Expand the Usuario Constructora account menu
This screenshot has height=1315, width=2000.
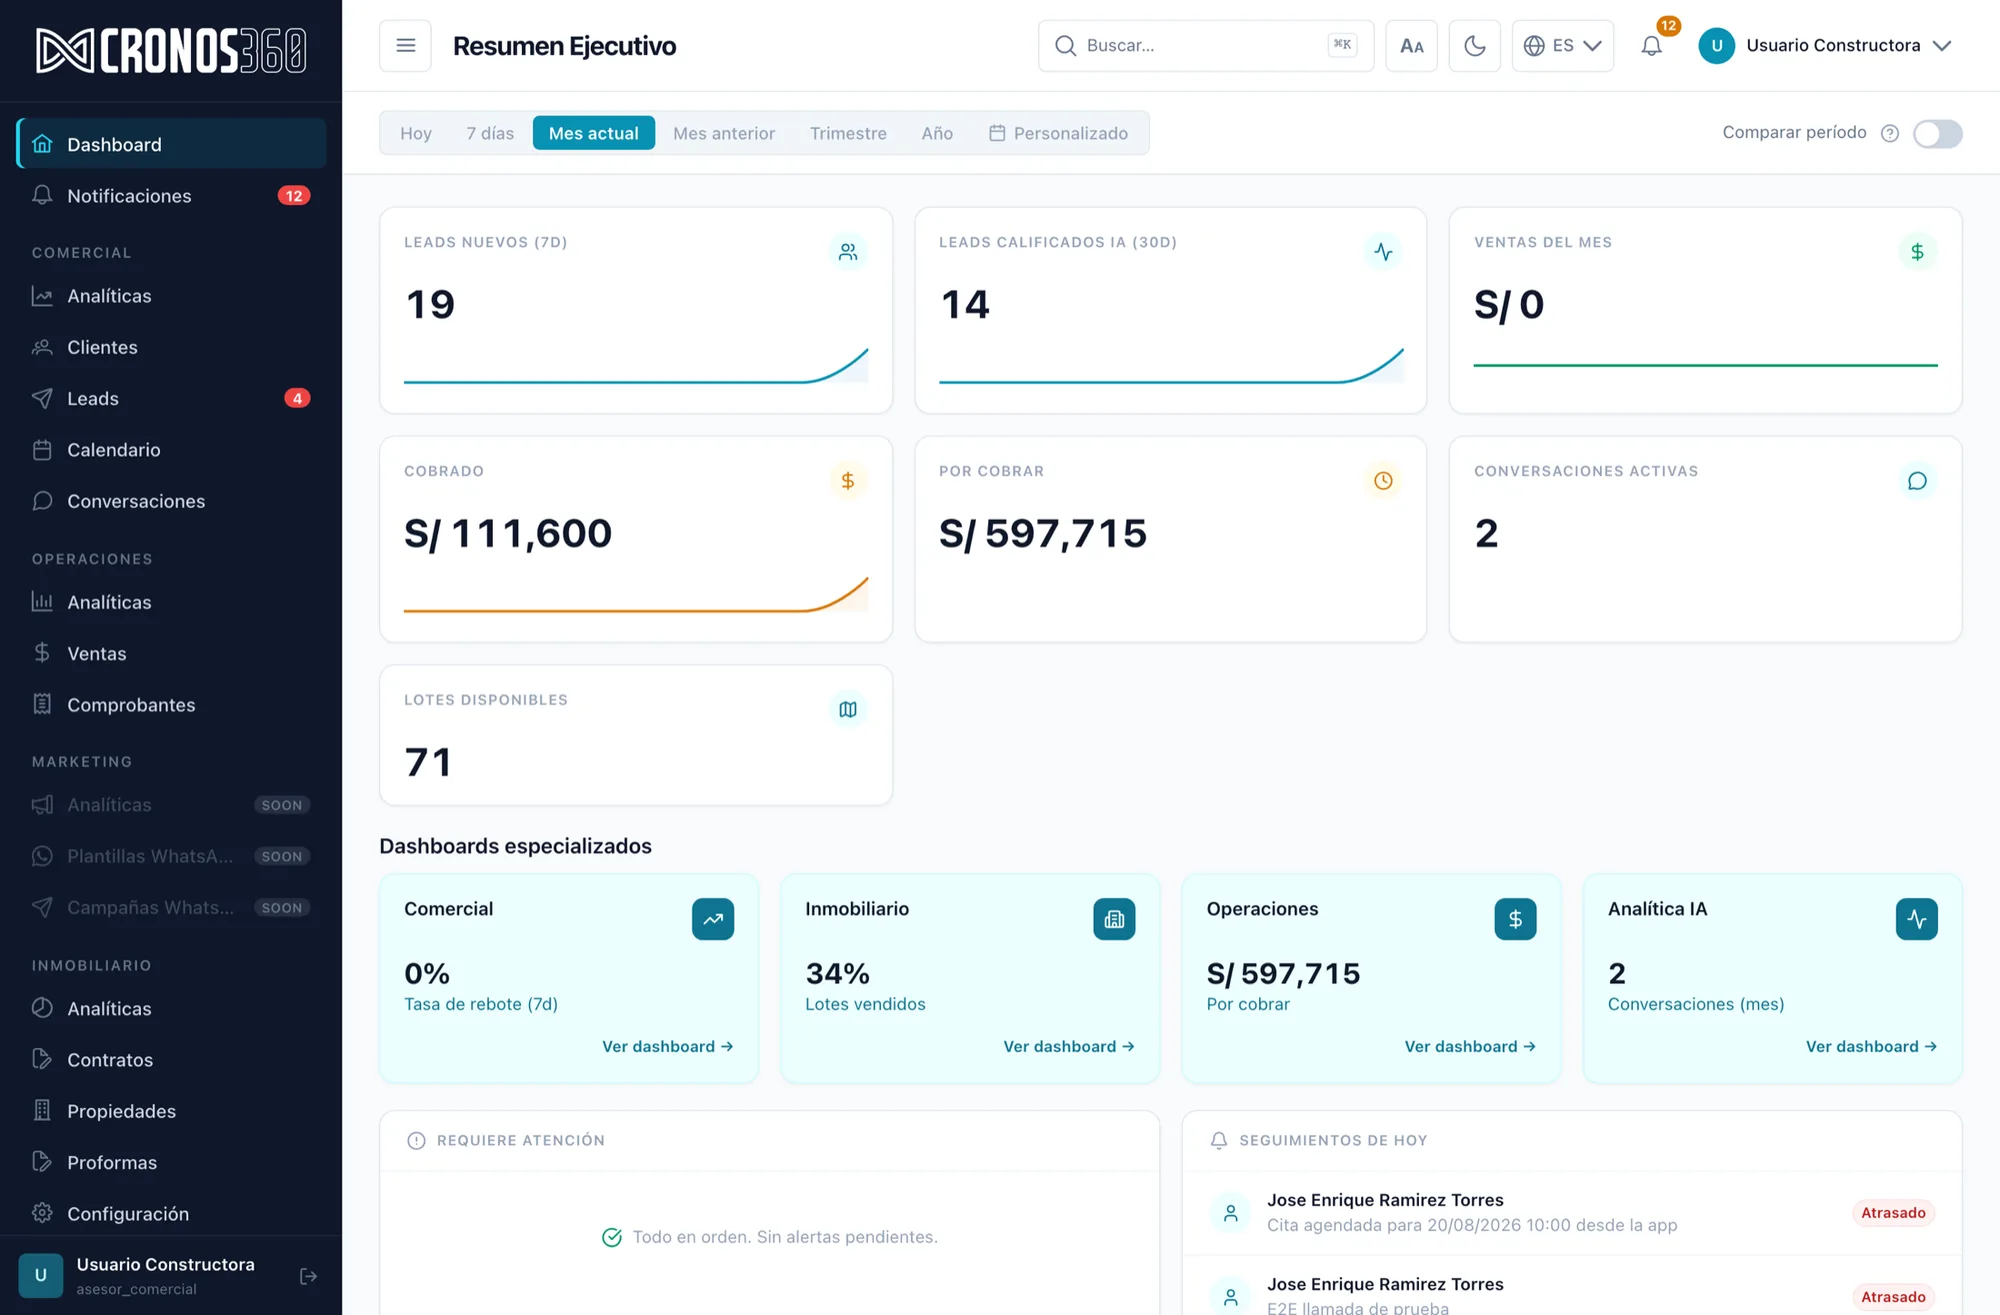pos(1825,46)
